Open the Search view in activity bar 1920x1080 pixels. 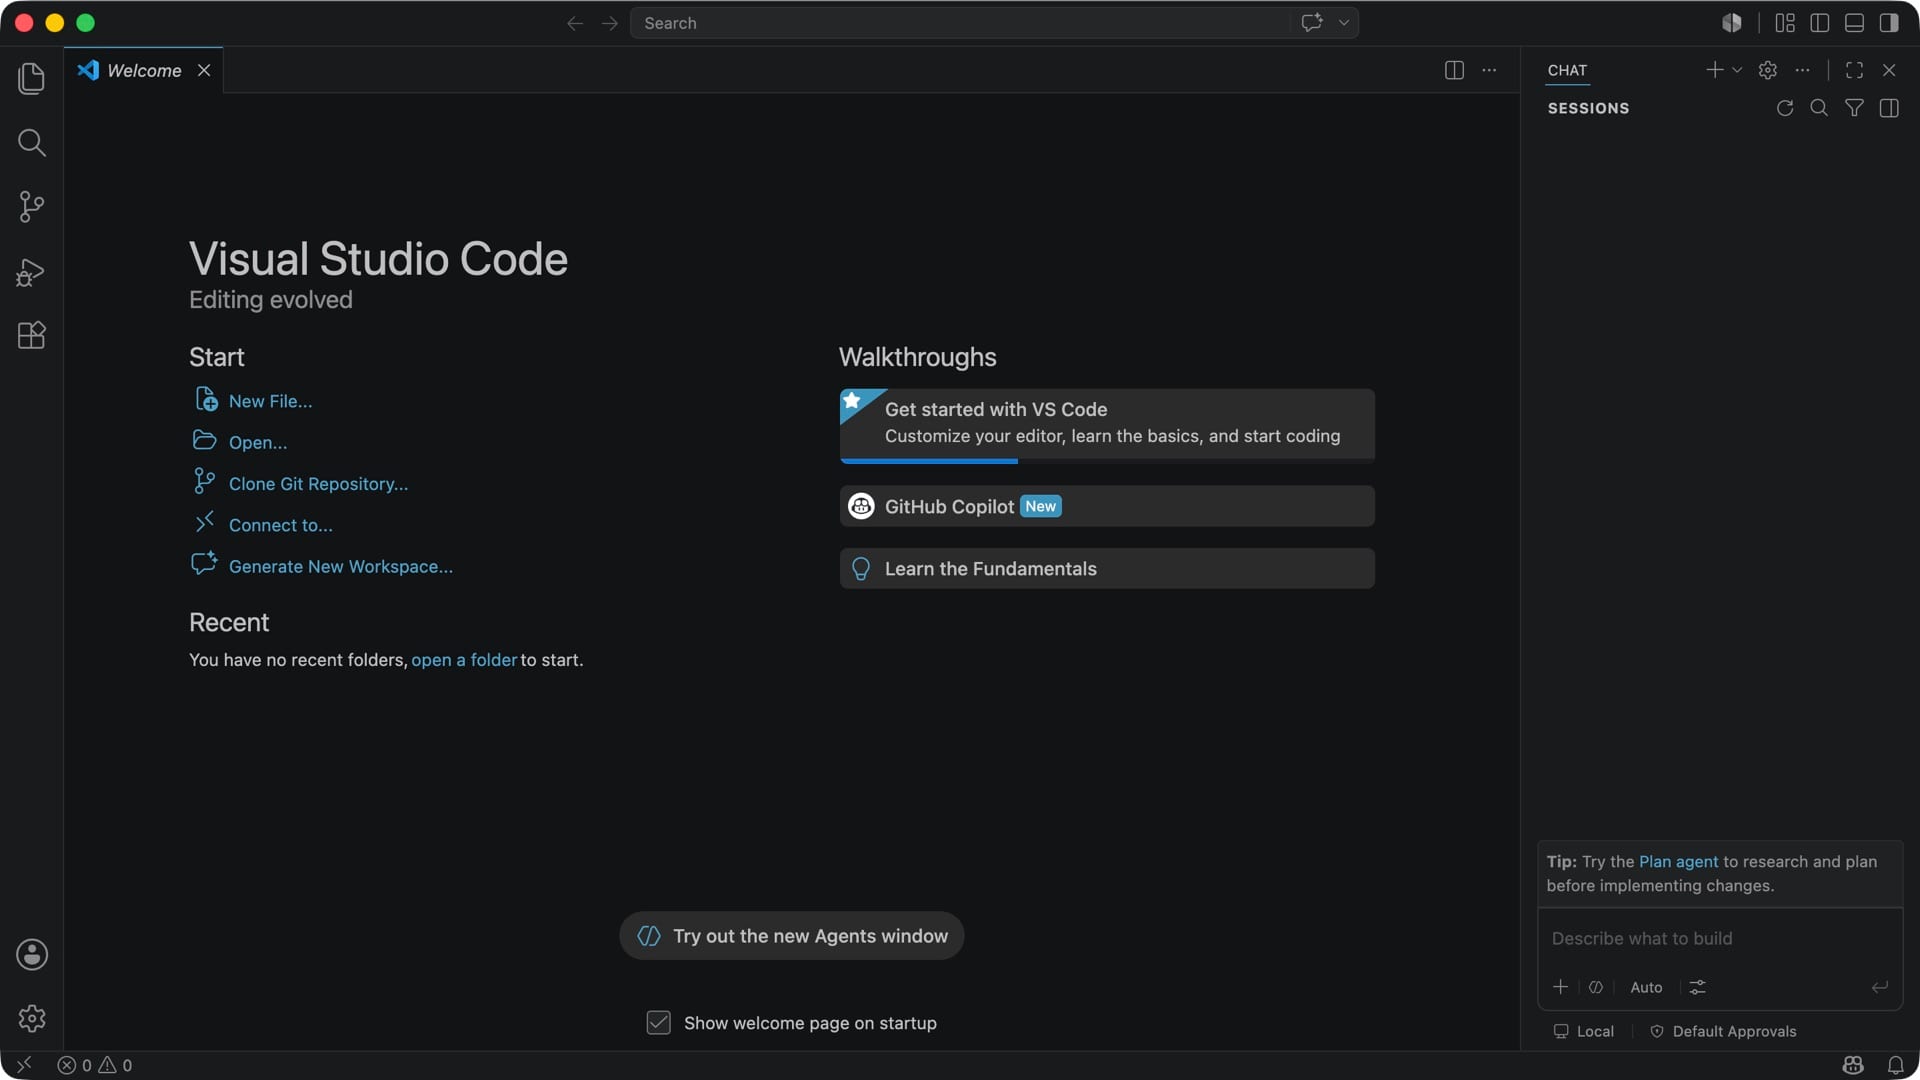tap(32, 142)
